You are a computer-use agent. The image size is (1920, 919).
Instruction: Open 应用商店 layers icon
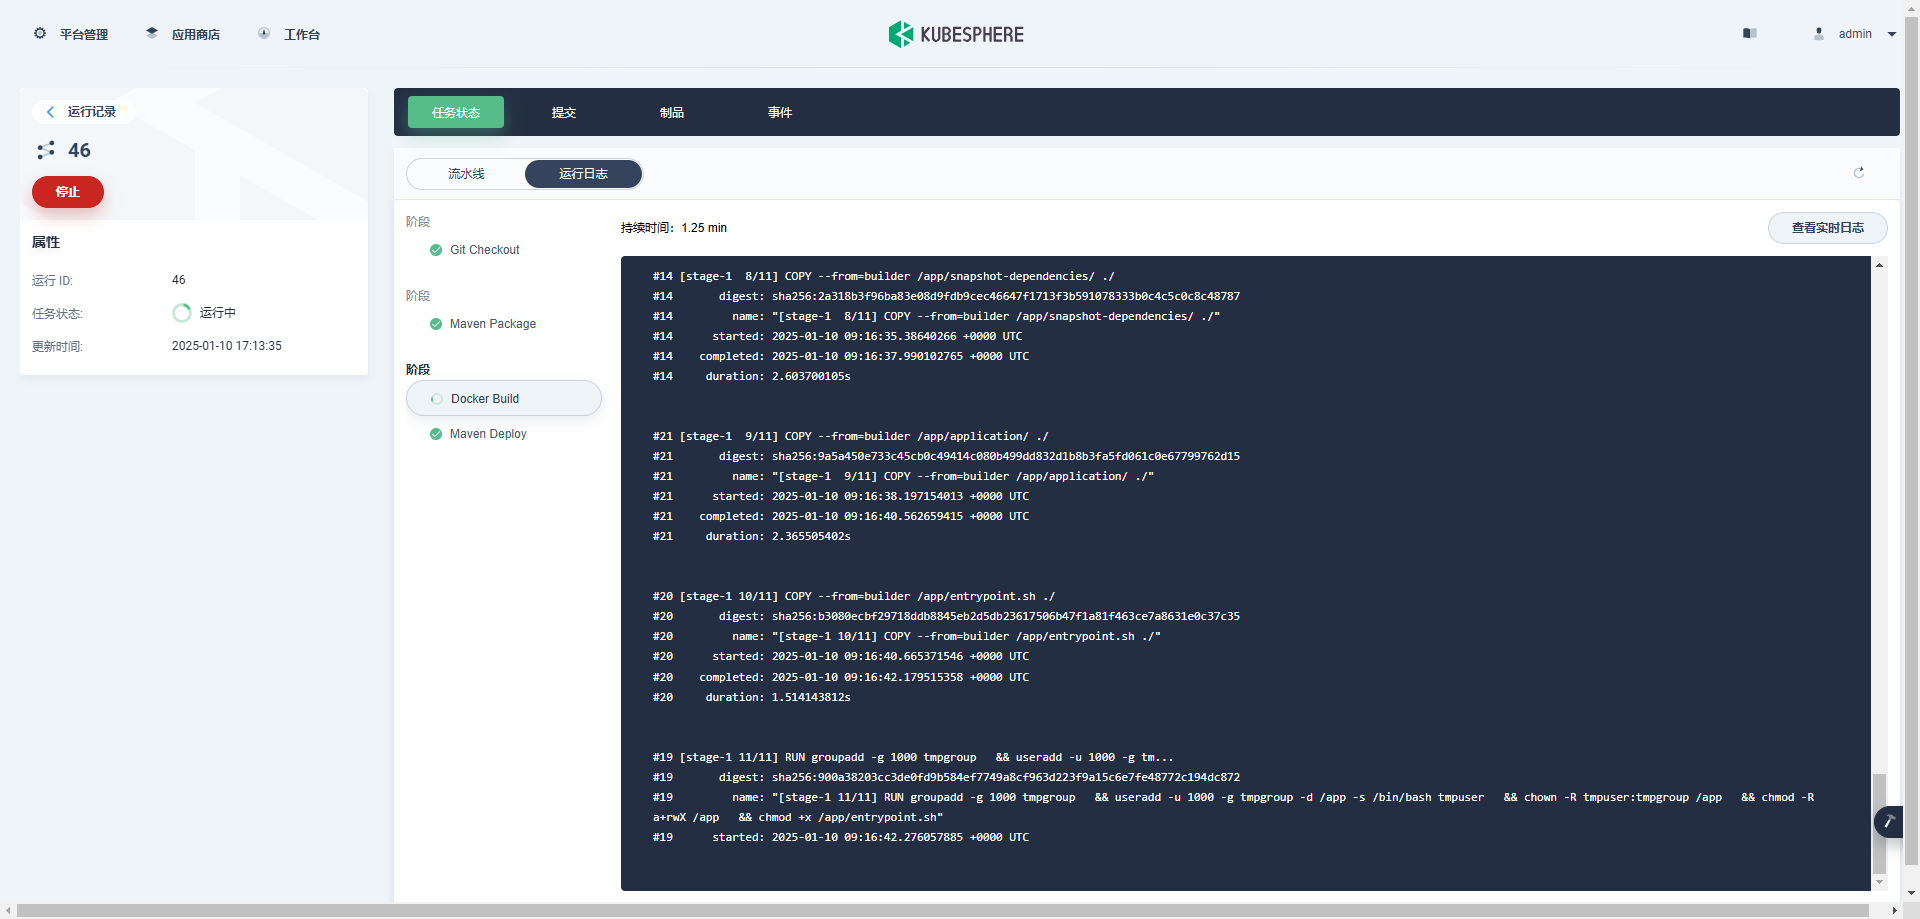[152, 33]
